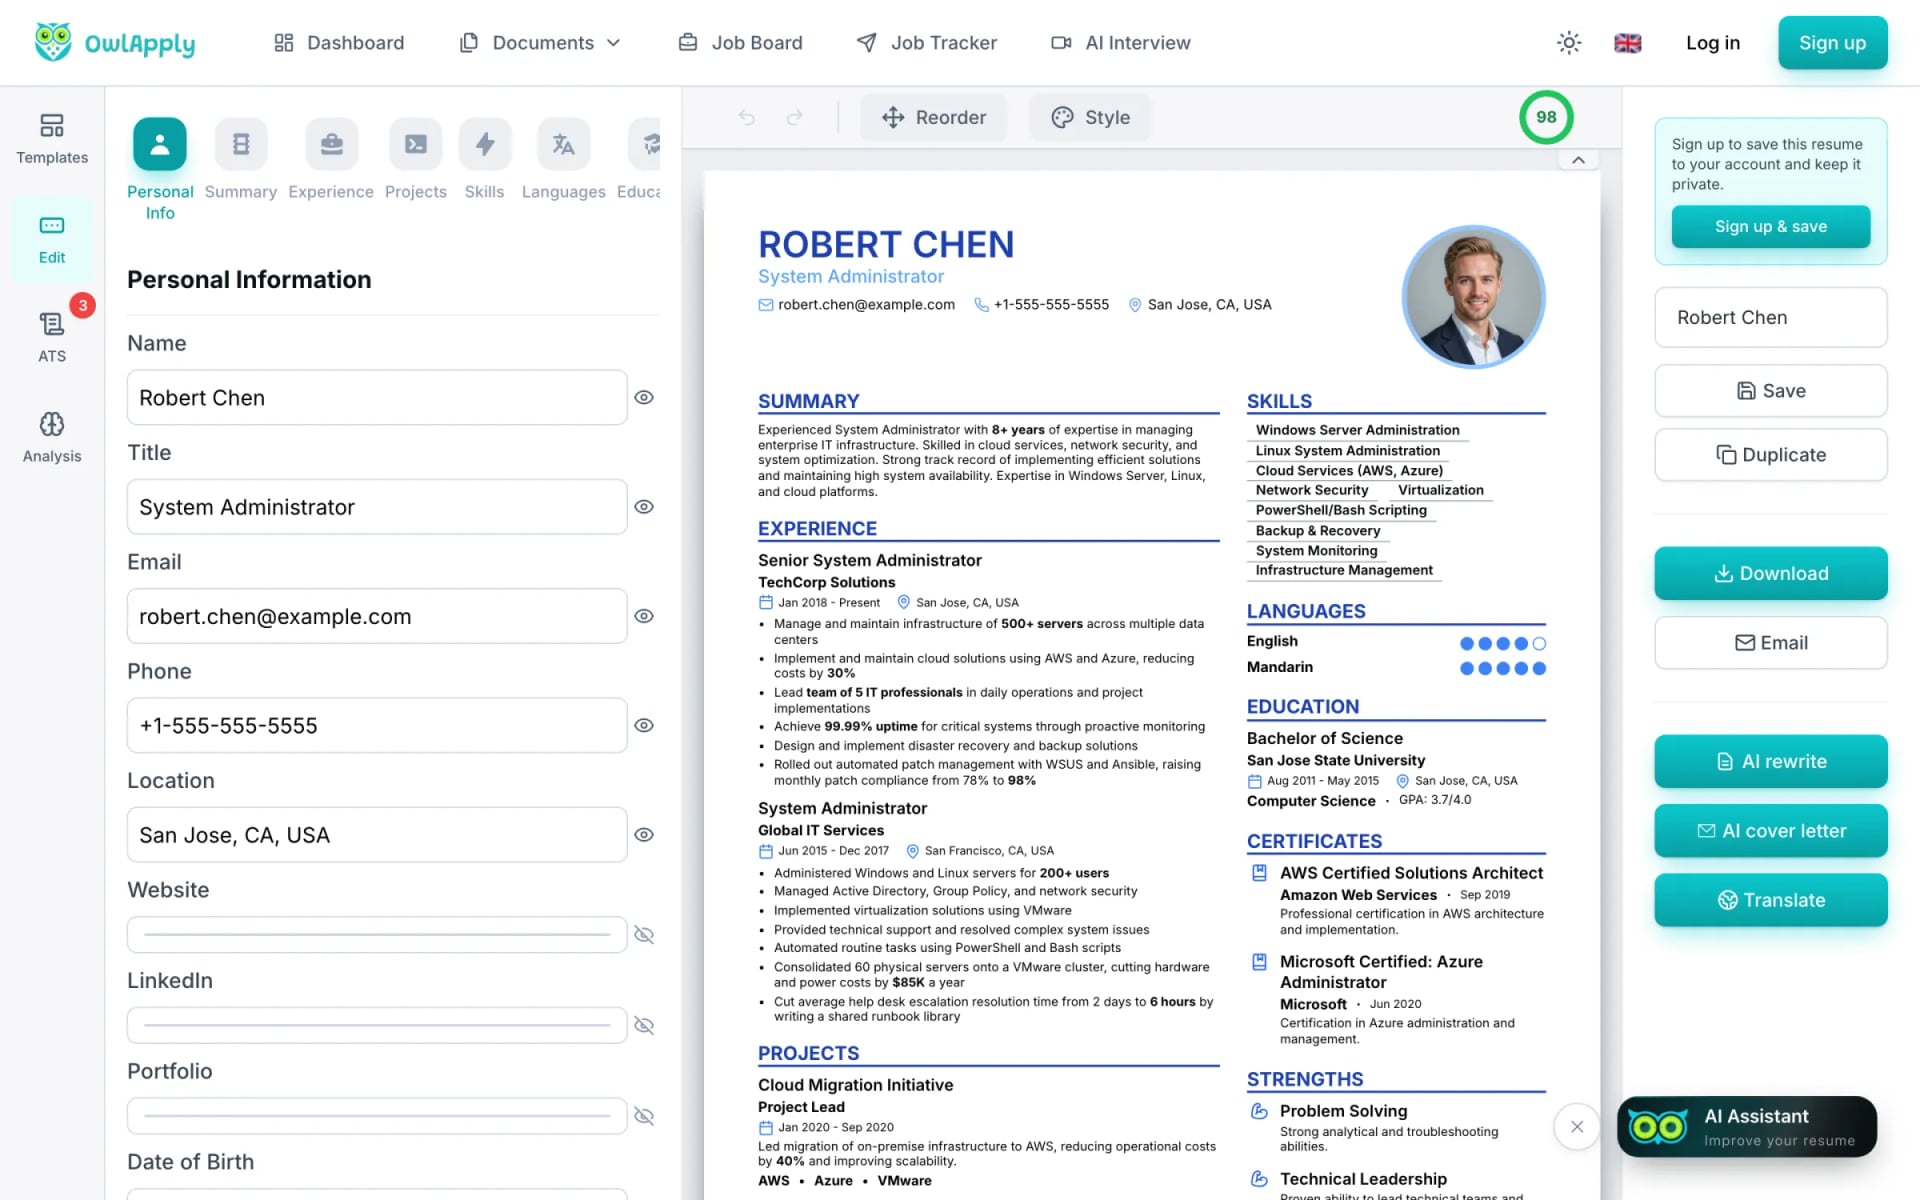Click the undo arrow in the toolbar
This screenshot has height=1200, width=1920.
pyautogui.click(x=747, y=117)
